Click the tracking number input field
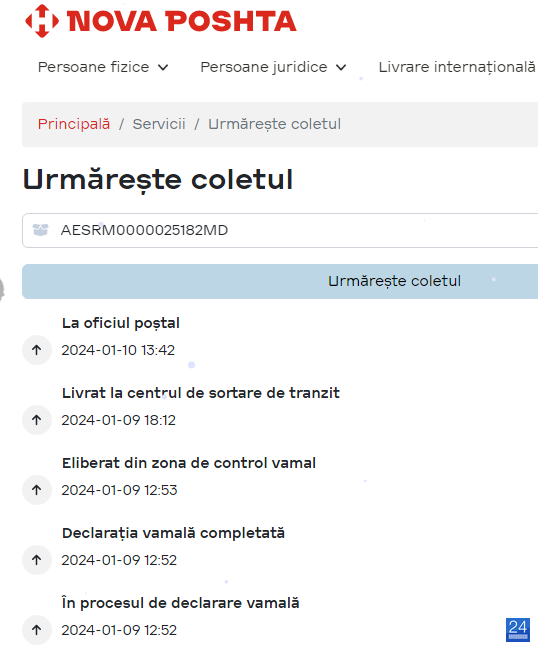Image resolution: width=538 pixels, height=650 pixels. point(280,230)
